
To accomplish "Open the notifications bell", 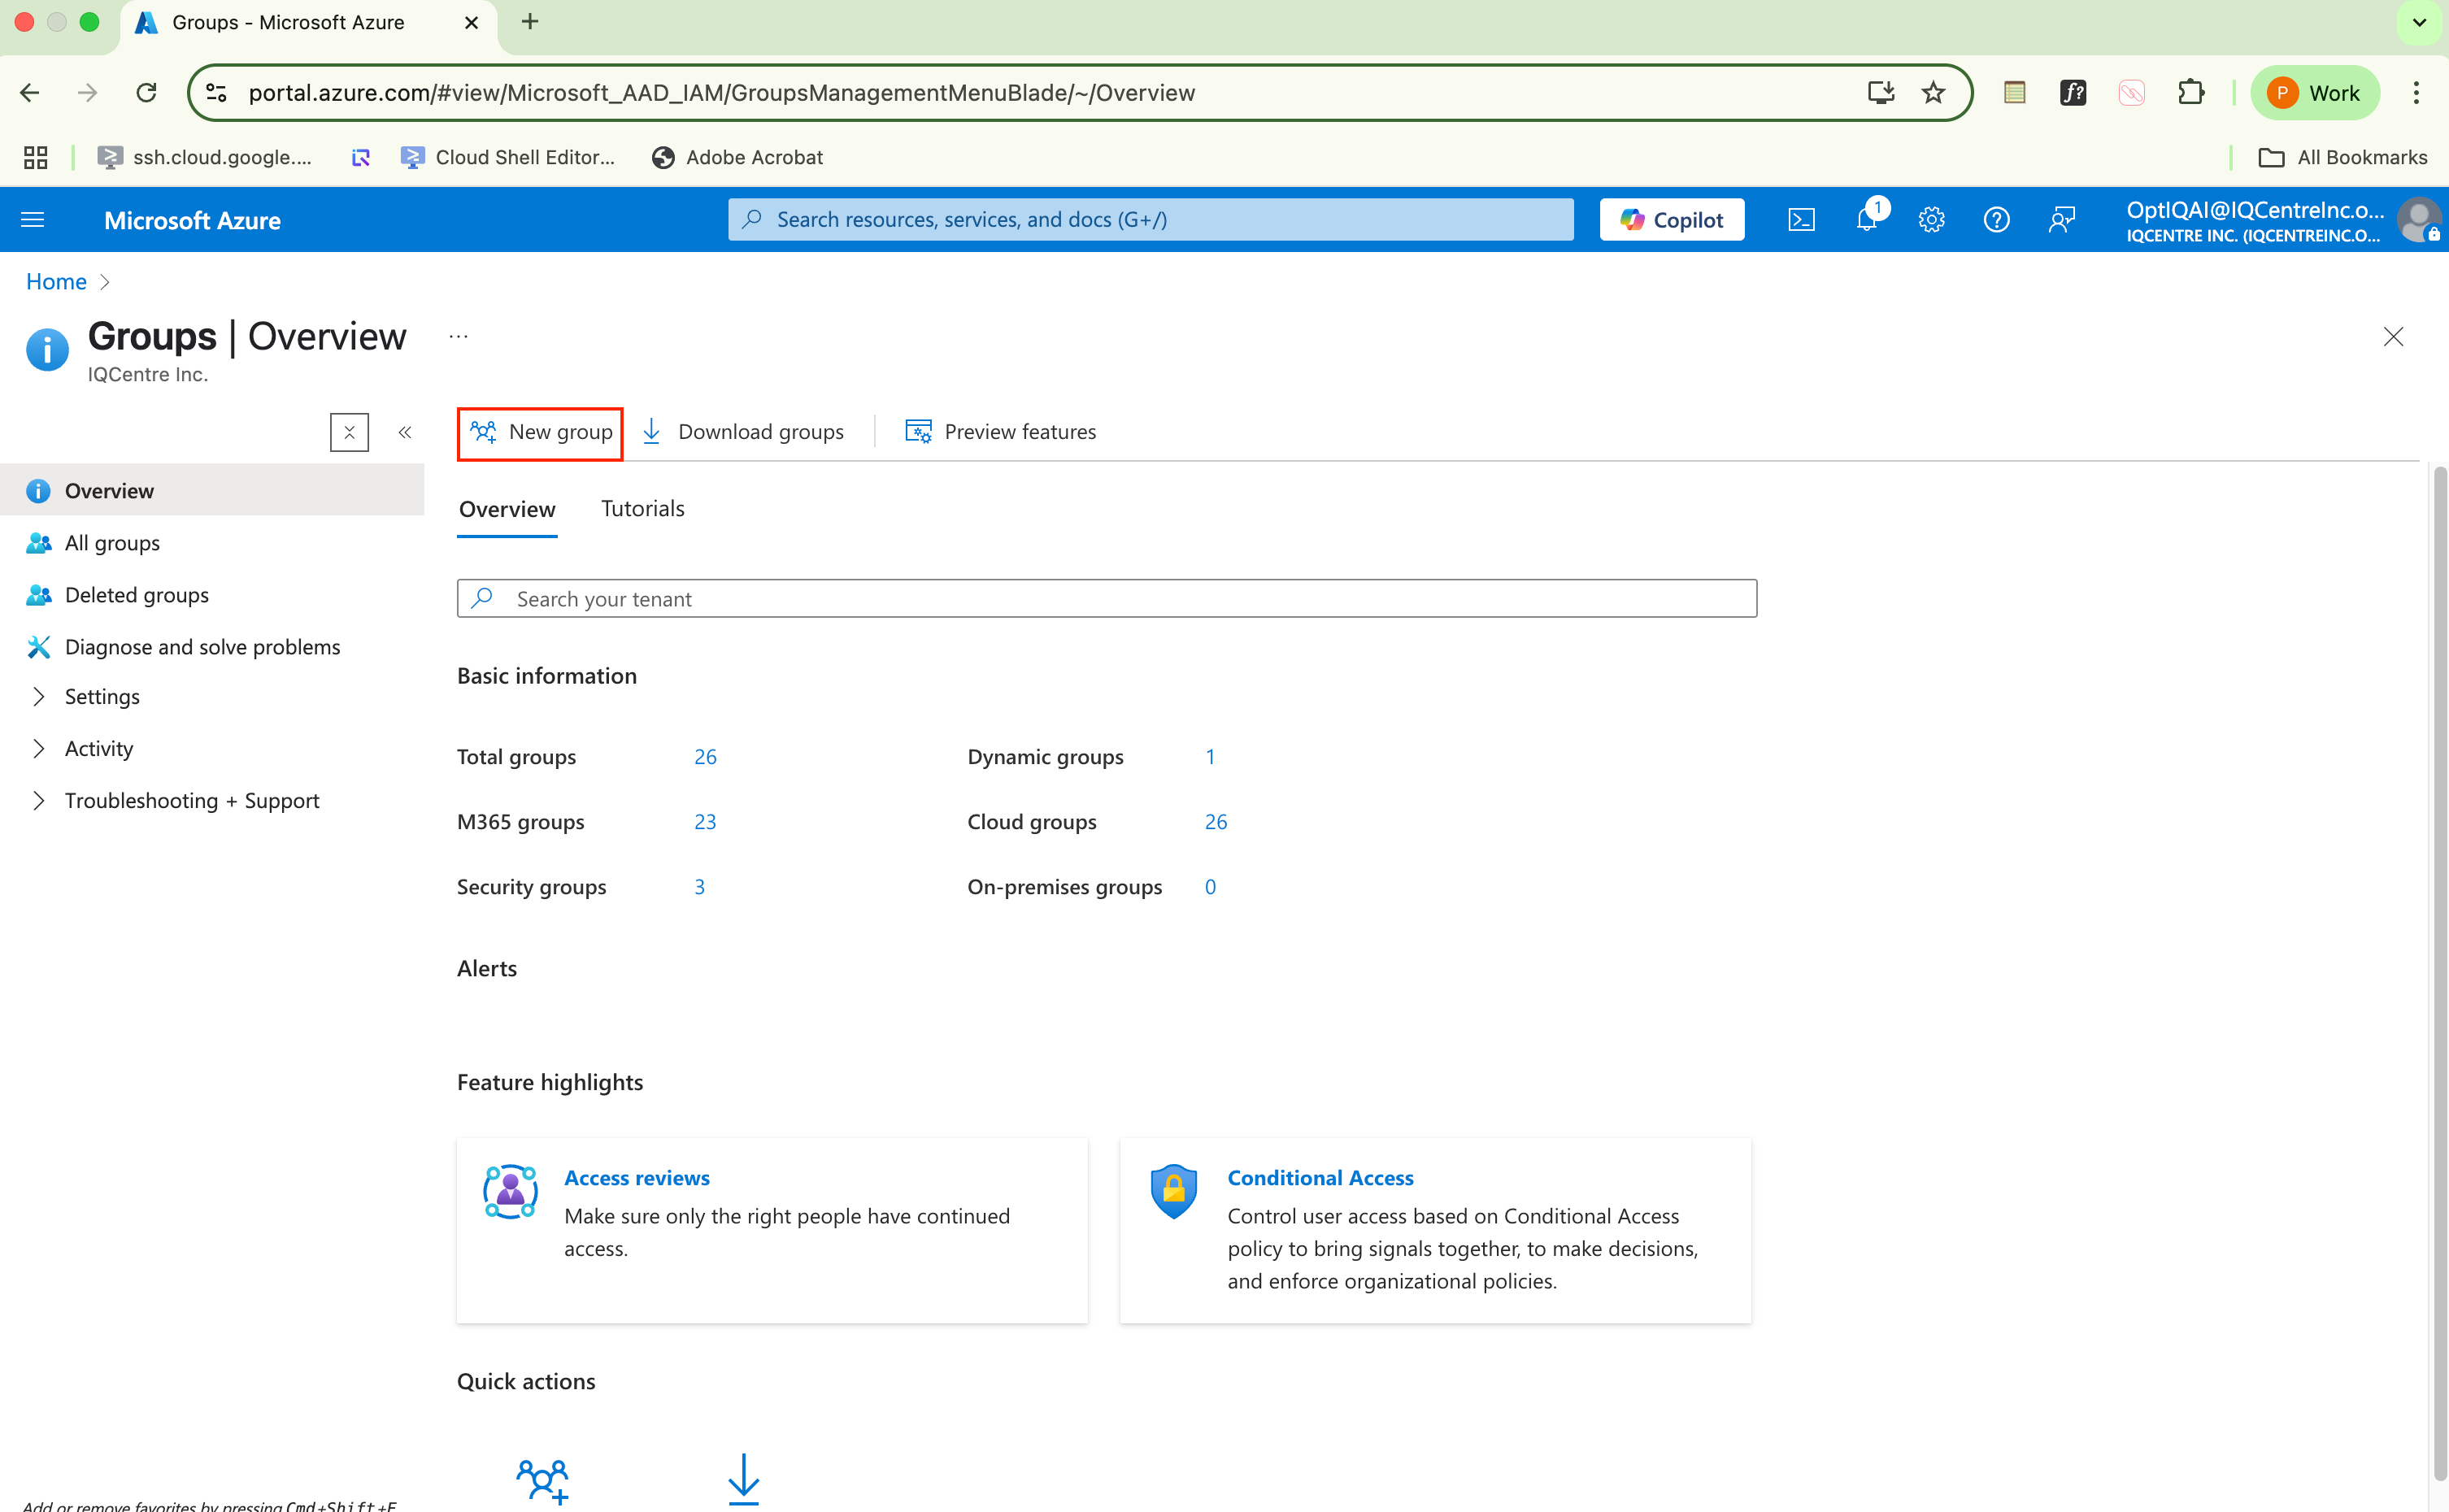I will [x=1867, y=219].
